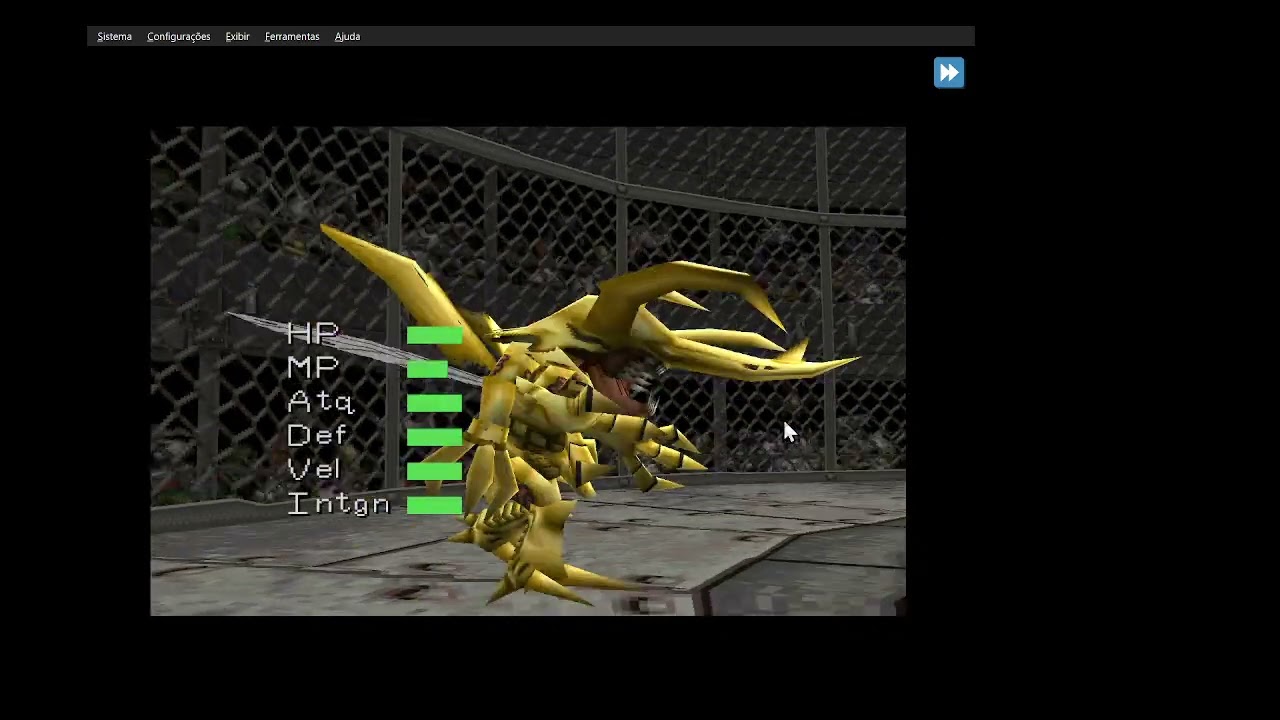Click the green HP stat bar
The image size is (1280, 720).
[434, 336]
